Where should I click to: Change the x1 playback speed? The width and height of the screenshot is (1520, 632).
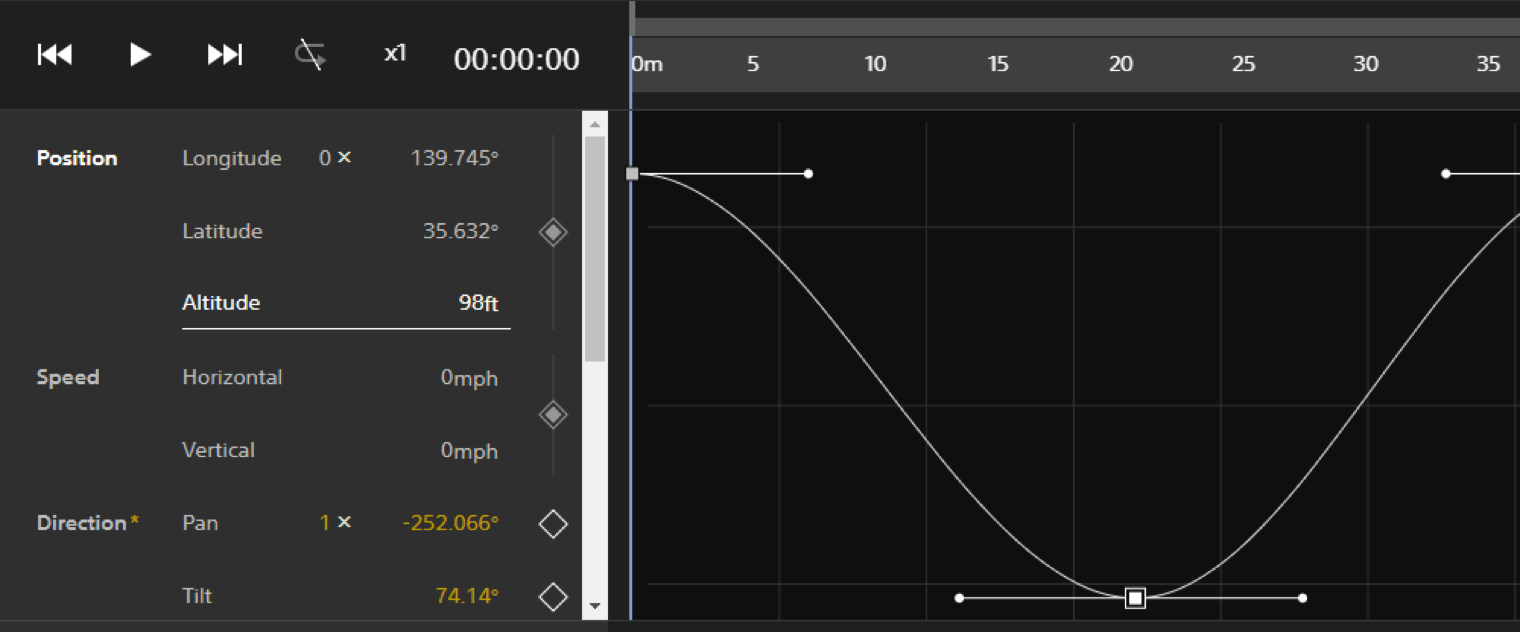[x=395, y=53]
